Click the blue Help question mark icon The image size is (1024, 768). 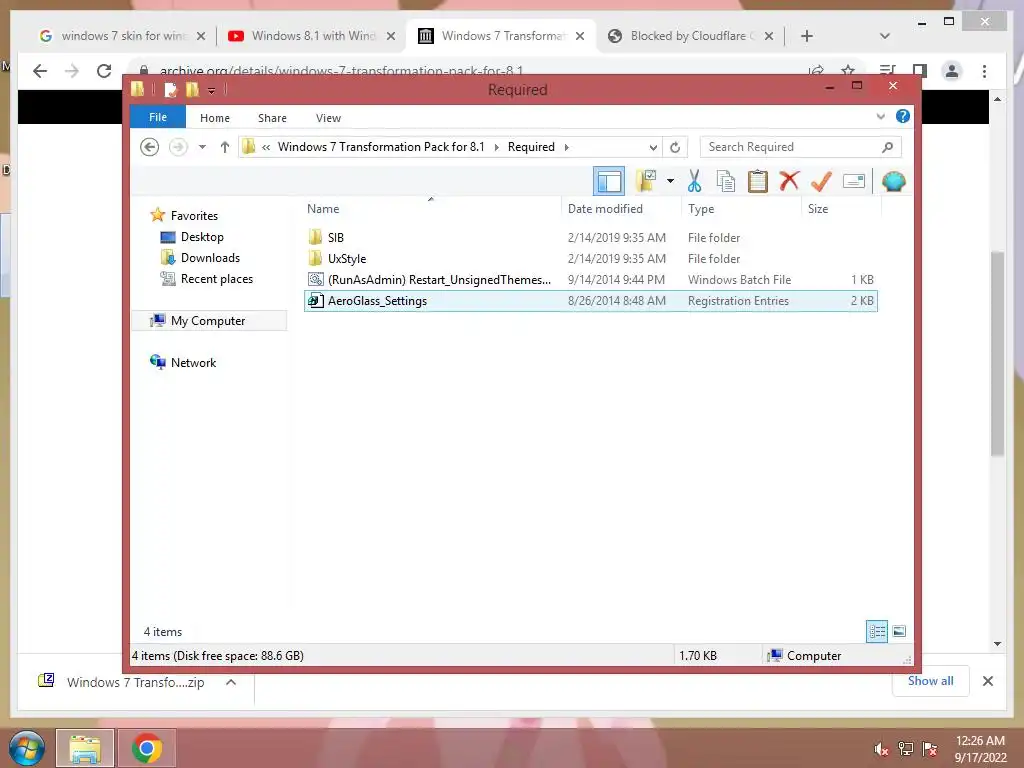click(903, 116)
